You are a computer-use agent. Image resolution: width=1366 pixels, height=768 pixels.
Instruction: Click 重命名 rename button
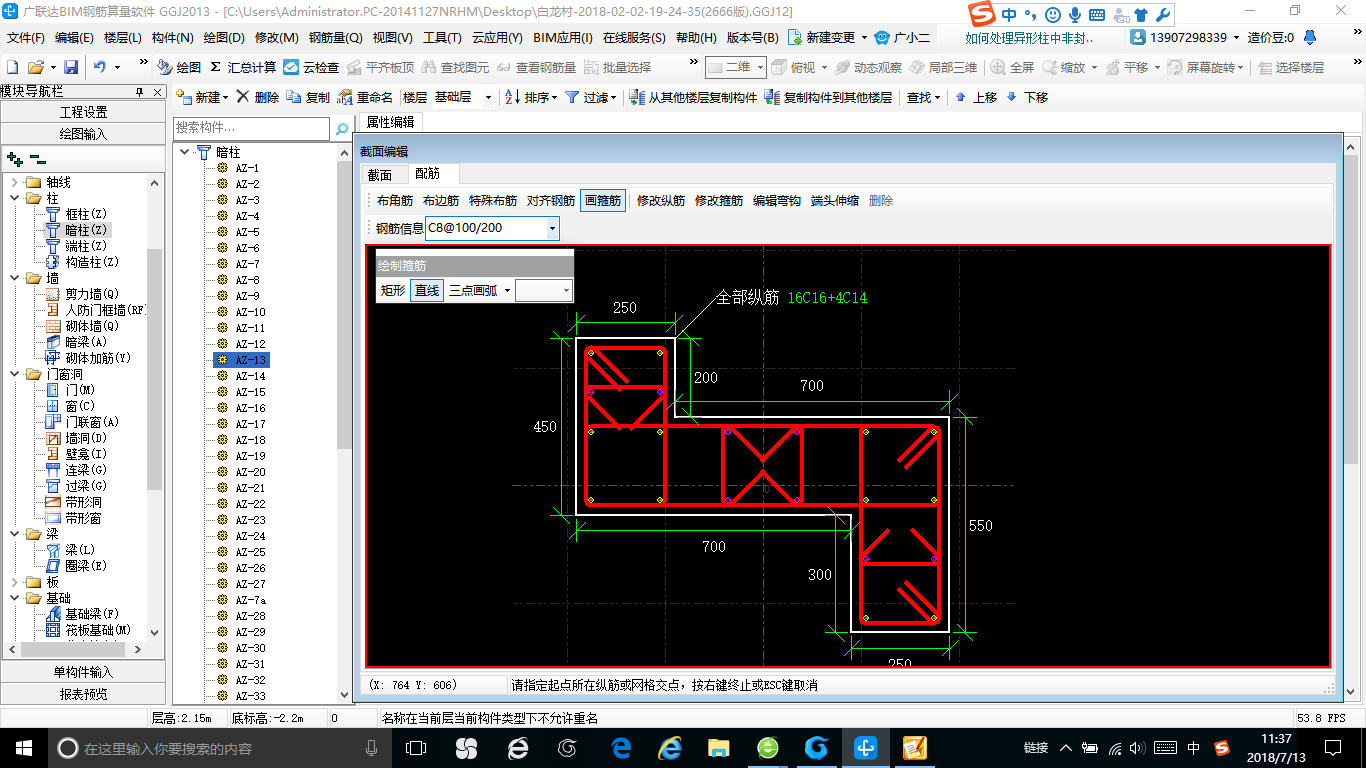tap(366, 97)
